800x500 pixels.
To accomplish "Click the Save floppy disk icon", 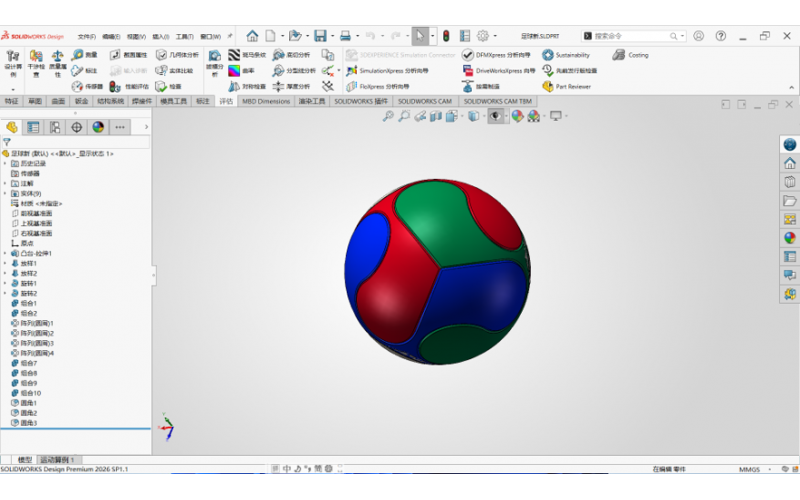I will (320, 36).
